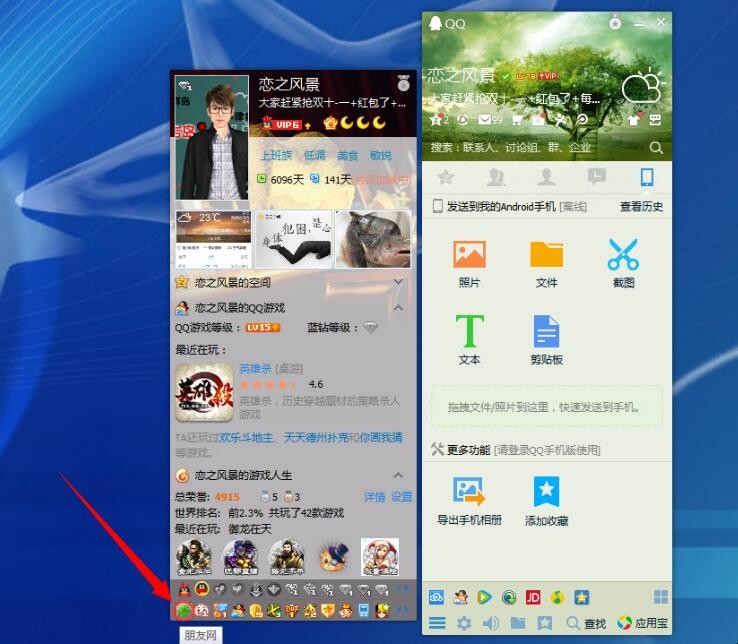Switch to the single contact tab

(546, 177)
